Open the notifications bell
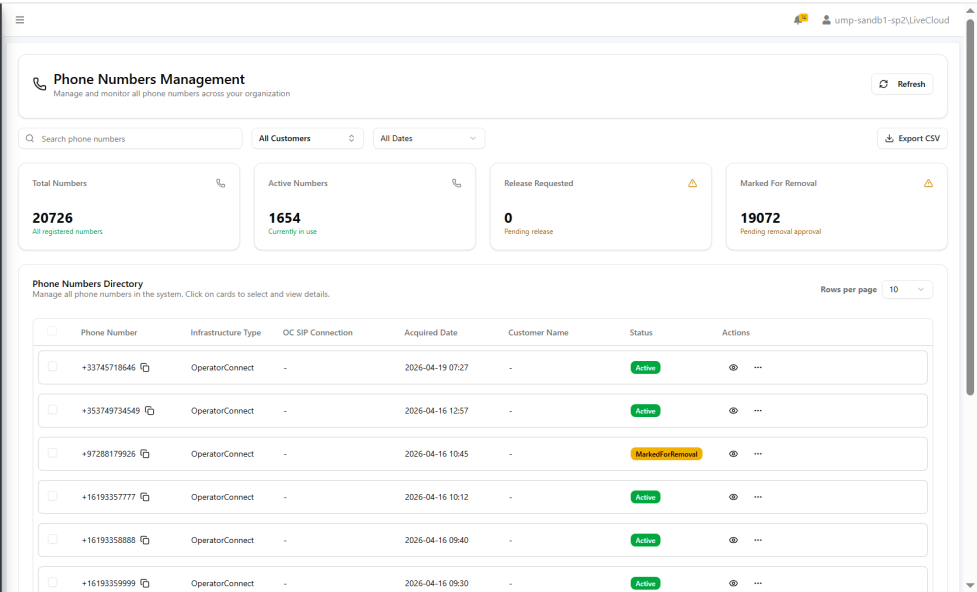 [799, 20]
